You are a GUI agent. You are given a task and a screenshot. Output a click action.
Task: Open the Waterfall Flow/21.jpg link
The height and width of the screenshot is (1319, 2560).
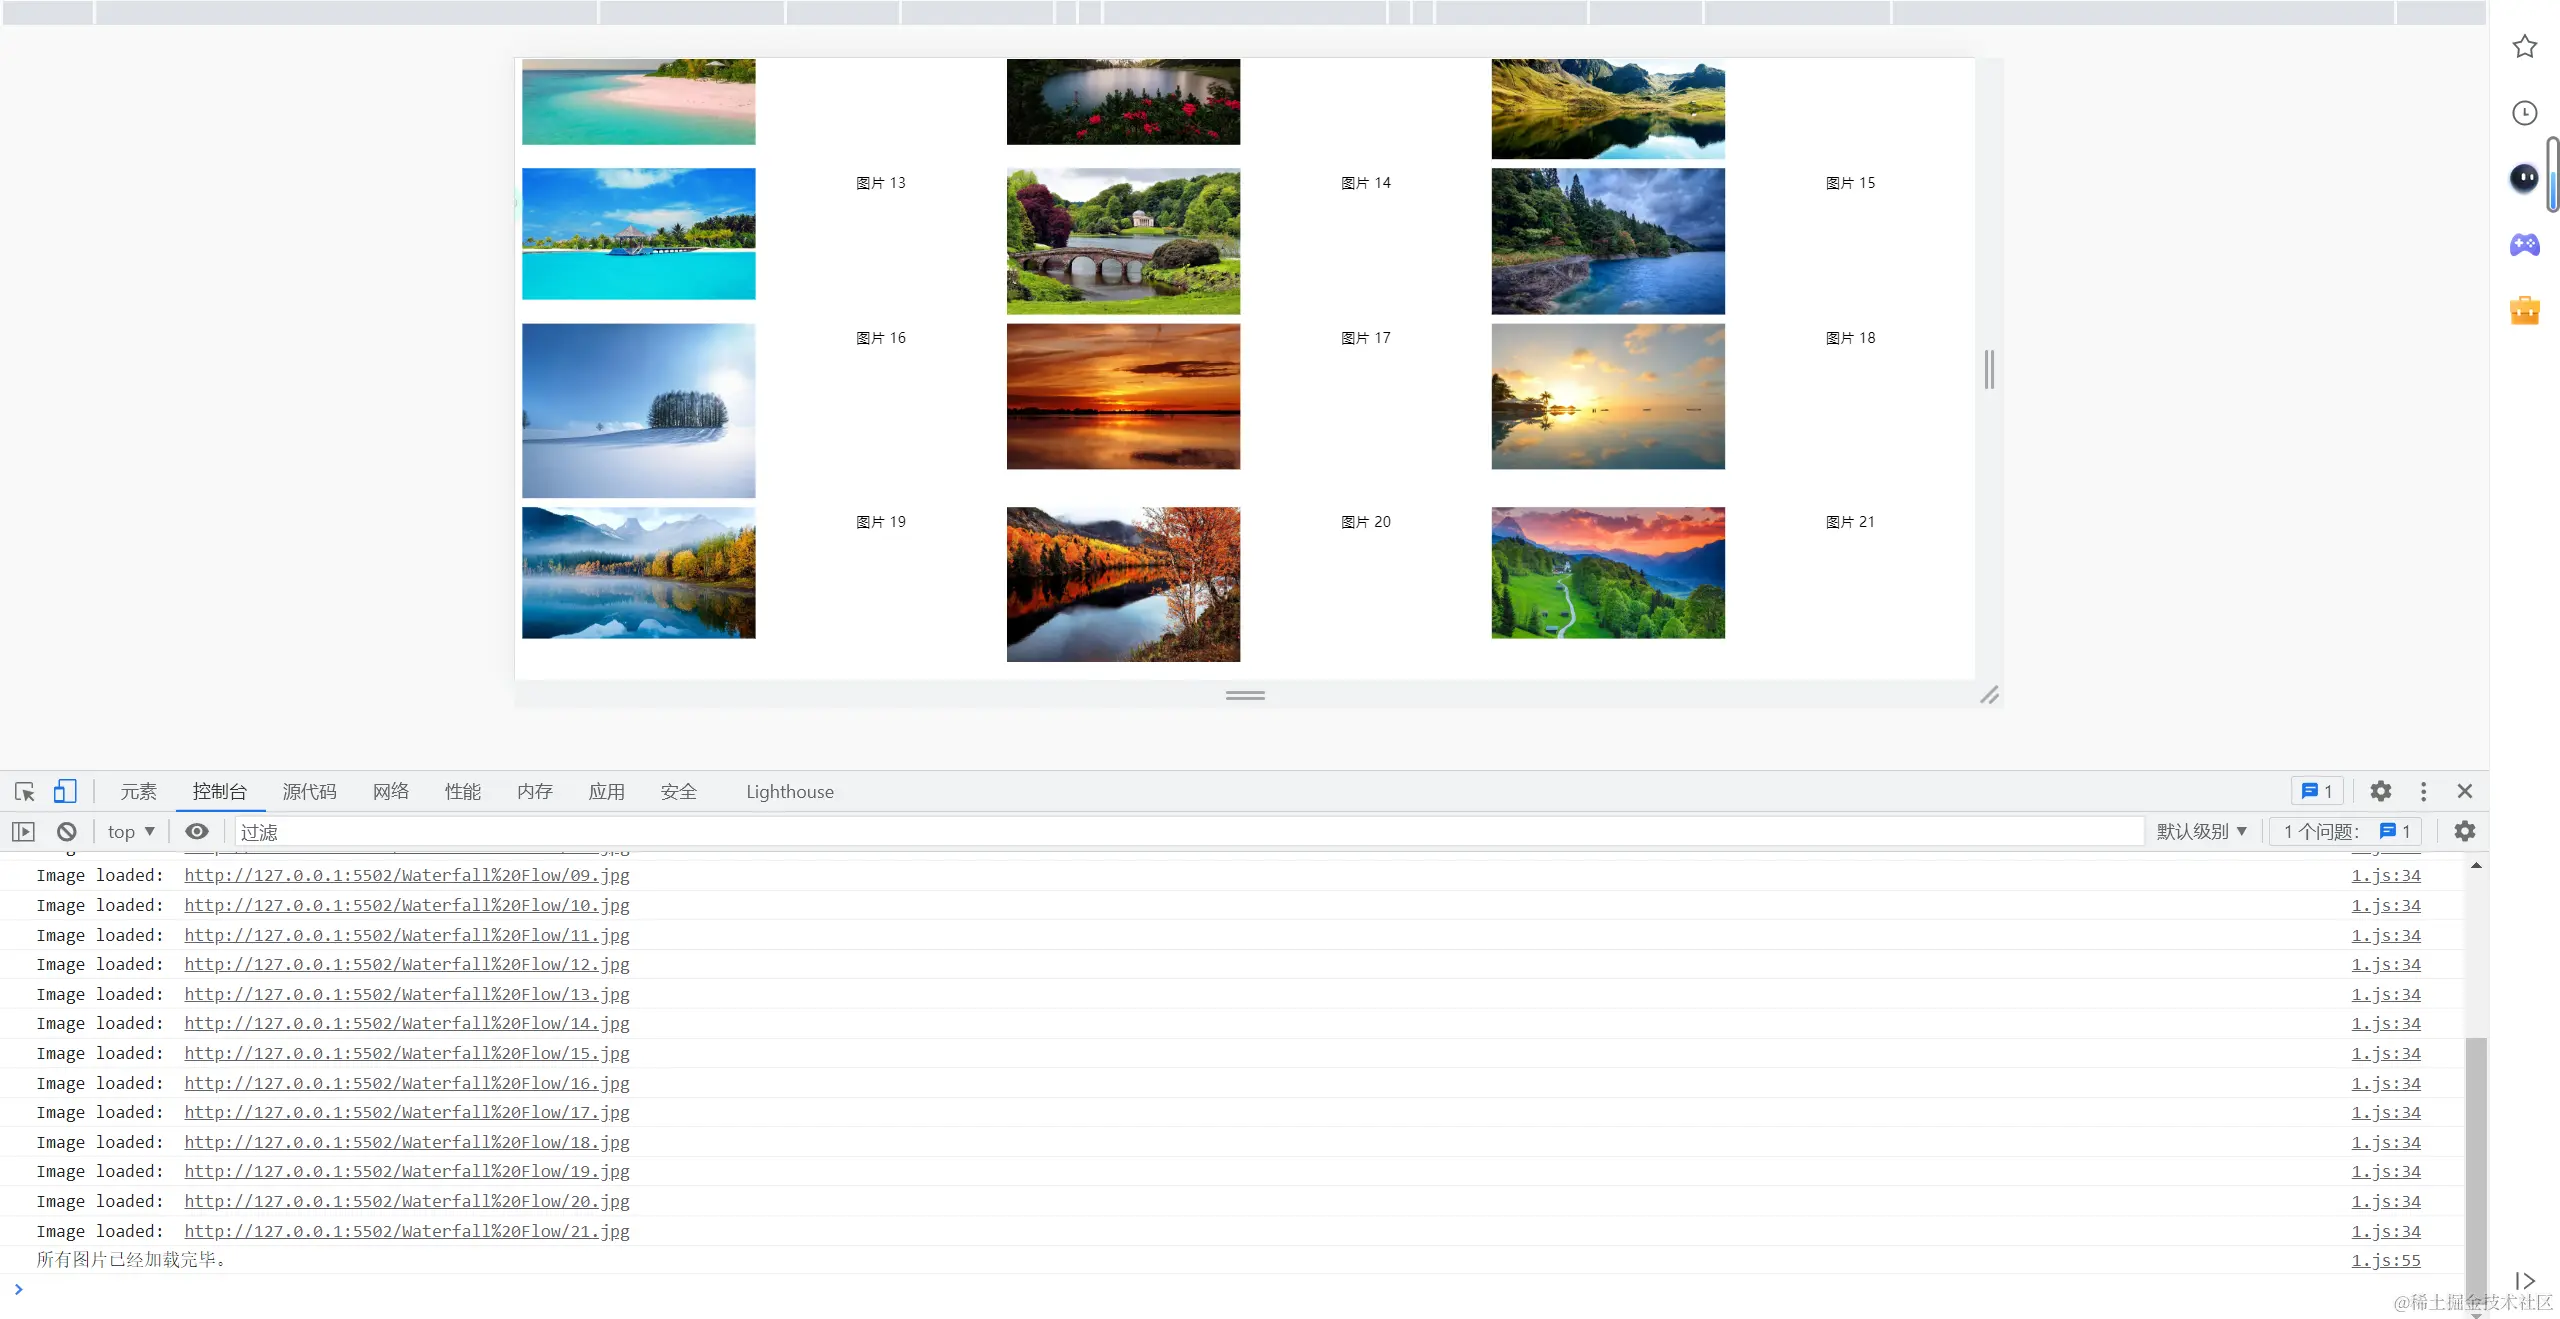407,1232
